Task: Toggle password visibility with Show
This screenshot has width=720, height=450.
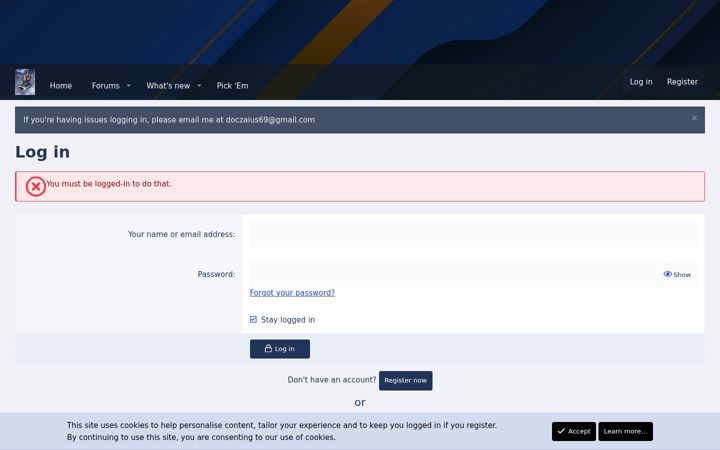Action: click(677, 275)
